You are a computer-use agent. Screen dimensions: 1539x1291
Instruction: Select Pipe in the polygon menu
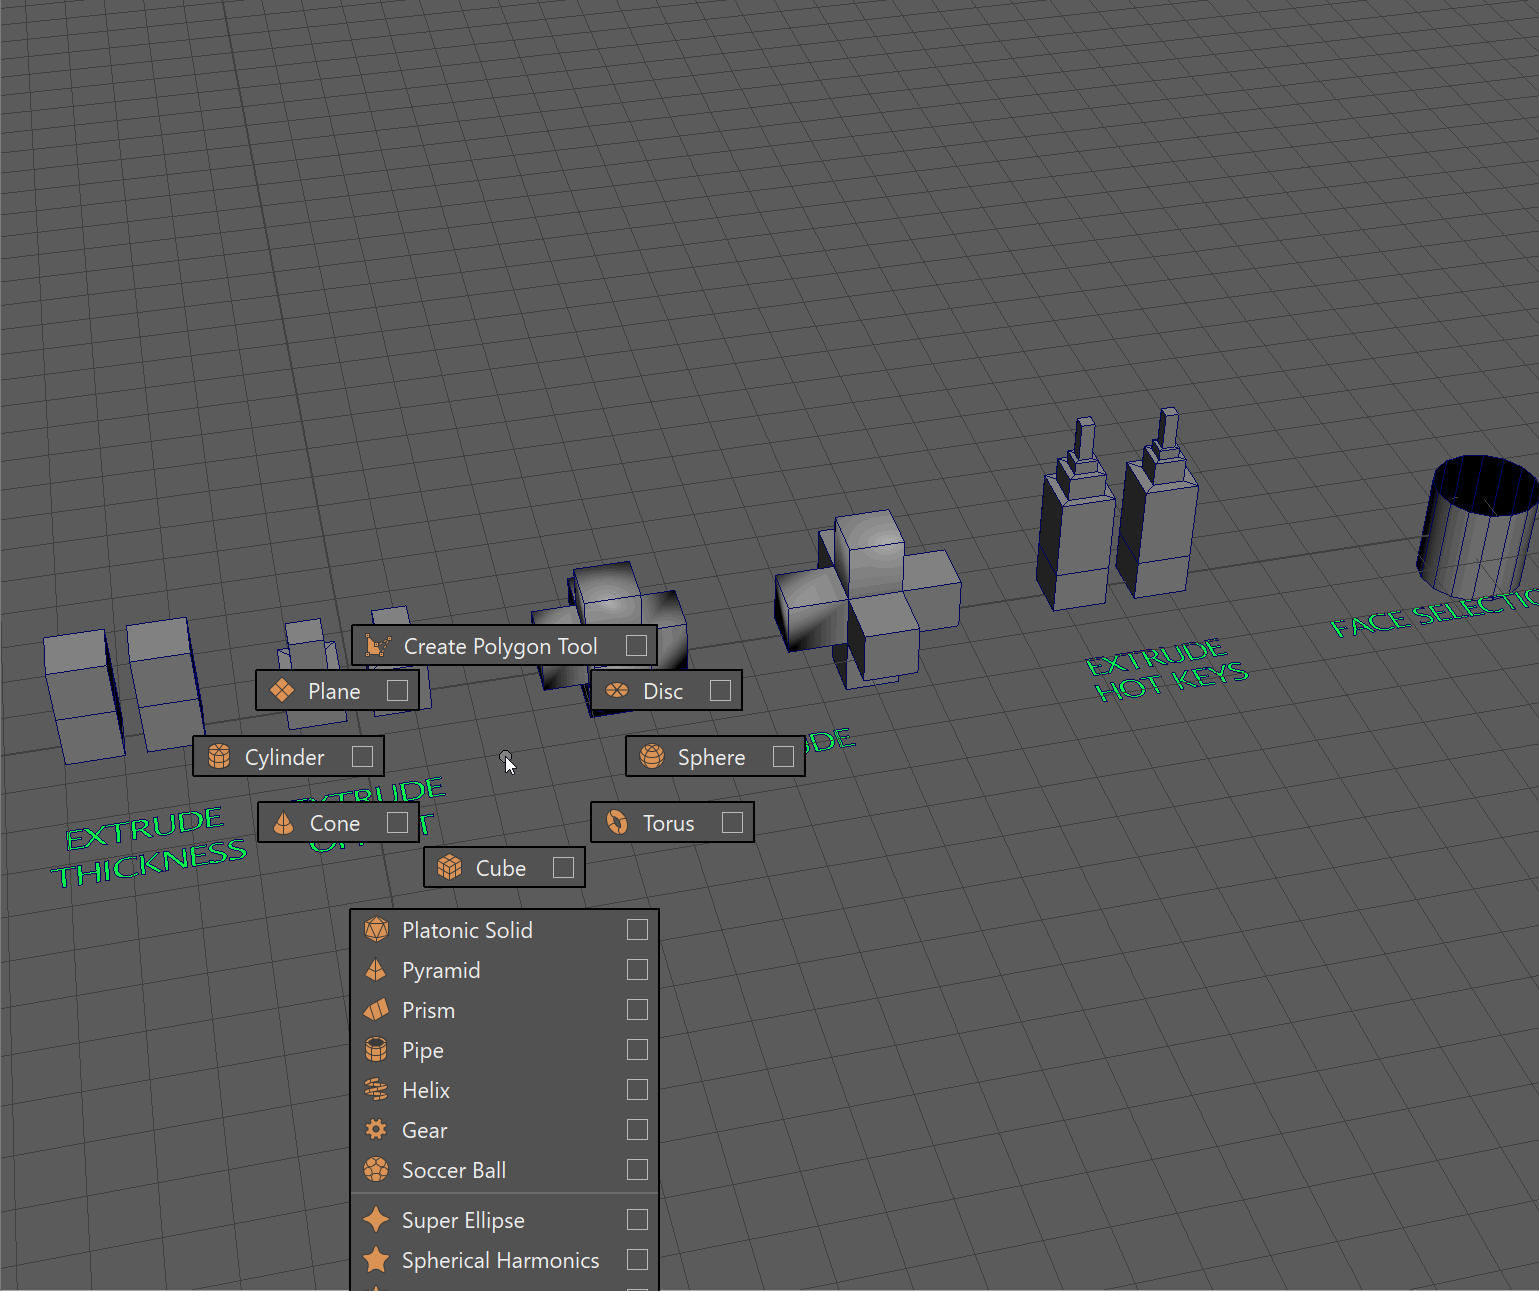click(x=422, y=1050)
